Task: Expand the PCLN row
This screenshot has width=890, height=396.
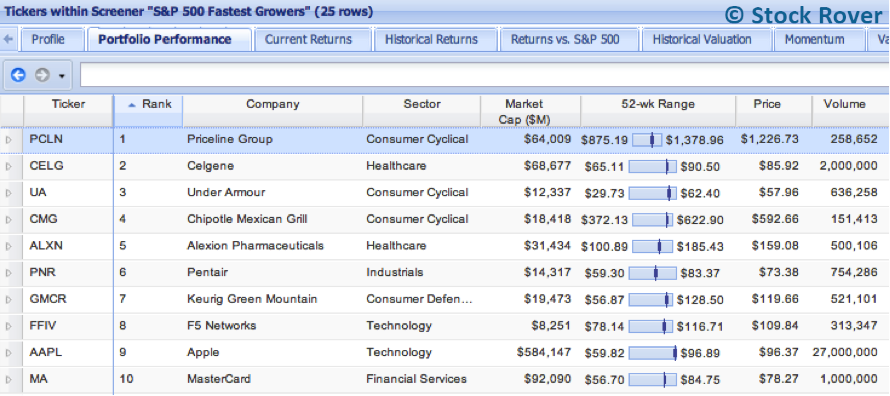Action: pyautogui.click(x=9, y=140)
